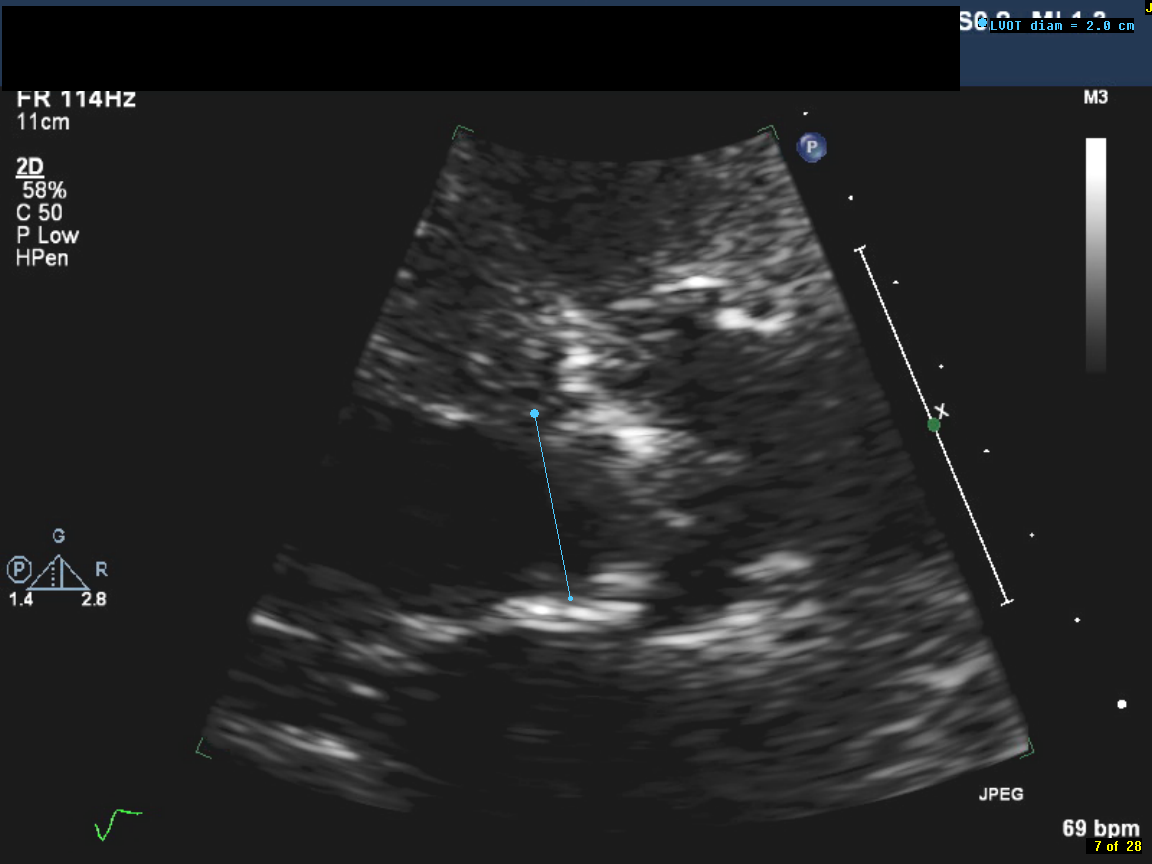
Task: Click the 7 of 28 frame counter
Action: tap(1117, 847)
